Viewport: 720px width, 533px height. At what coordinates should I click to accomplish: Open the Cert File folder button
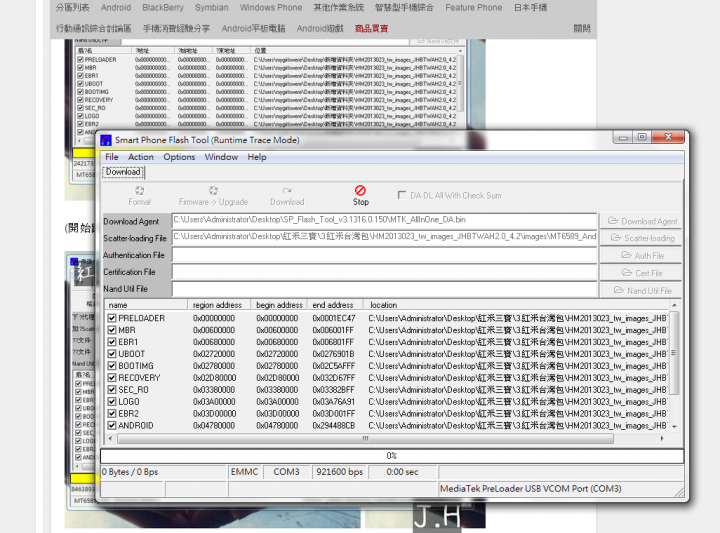pyautogui.click(x=641, y=273)
